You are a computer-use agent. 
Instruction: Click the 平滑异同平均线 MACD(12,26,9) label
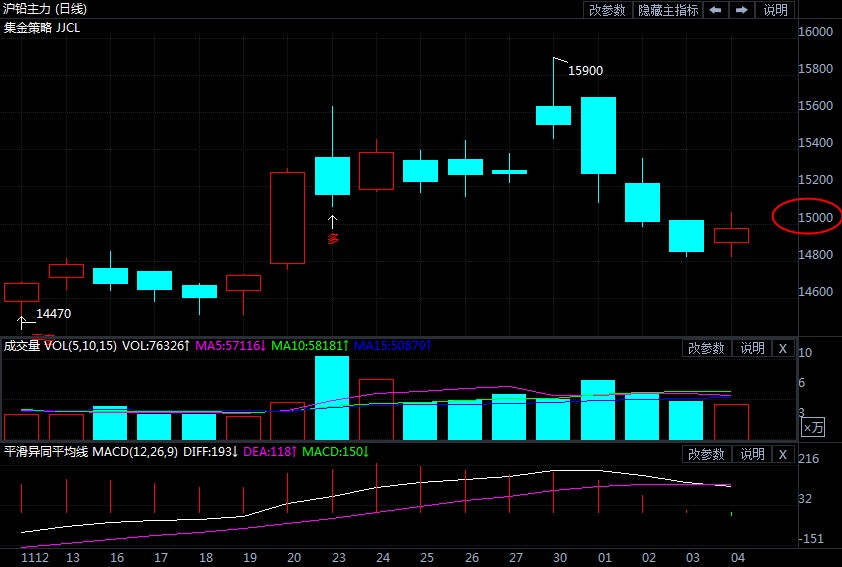pyautogui.click(x=91, y=452)
